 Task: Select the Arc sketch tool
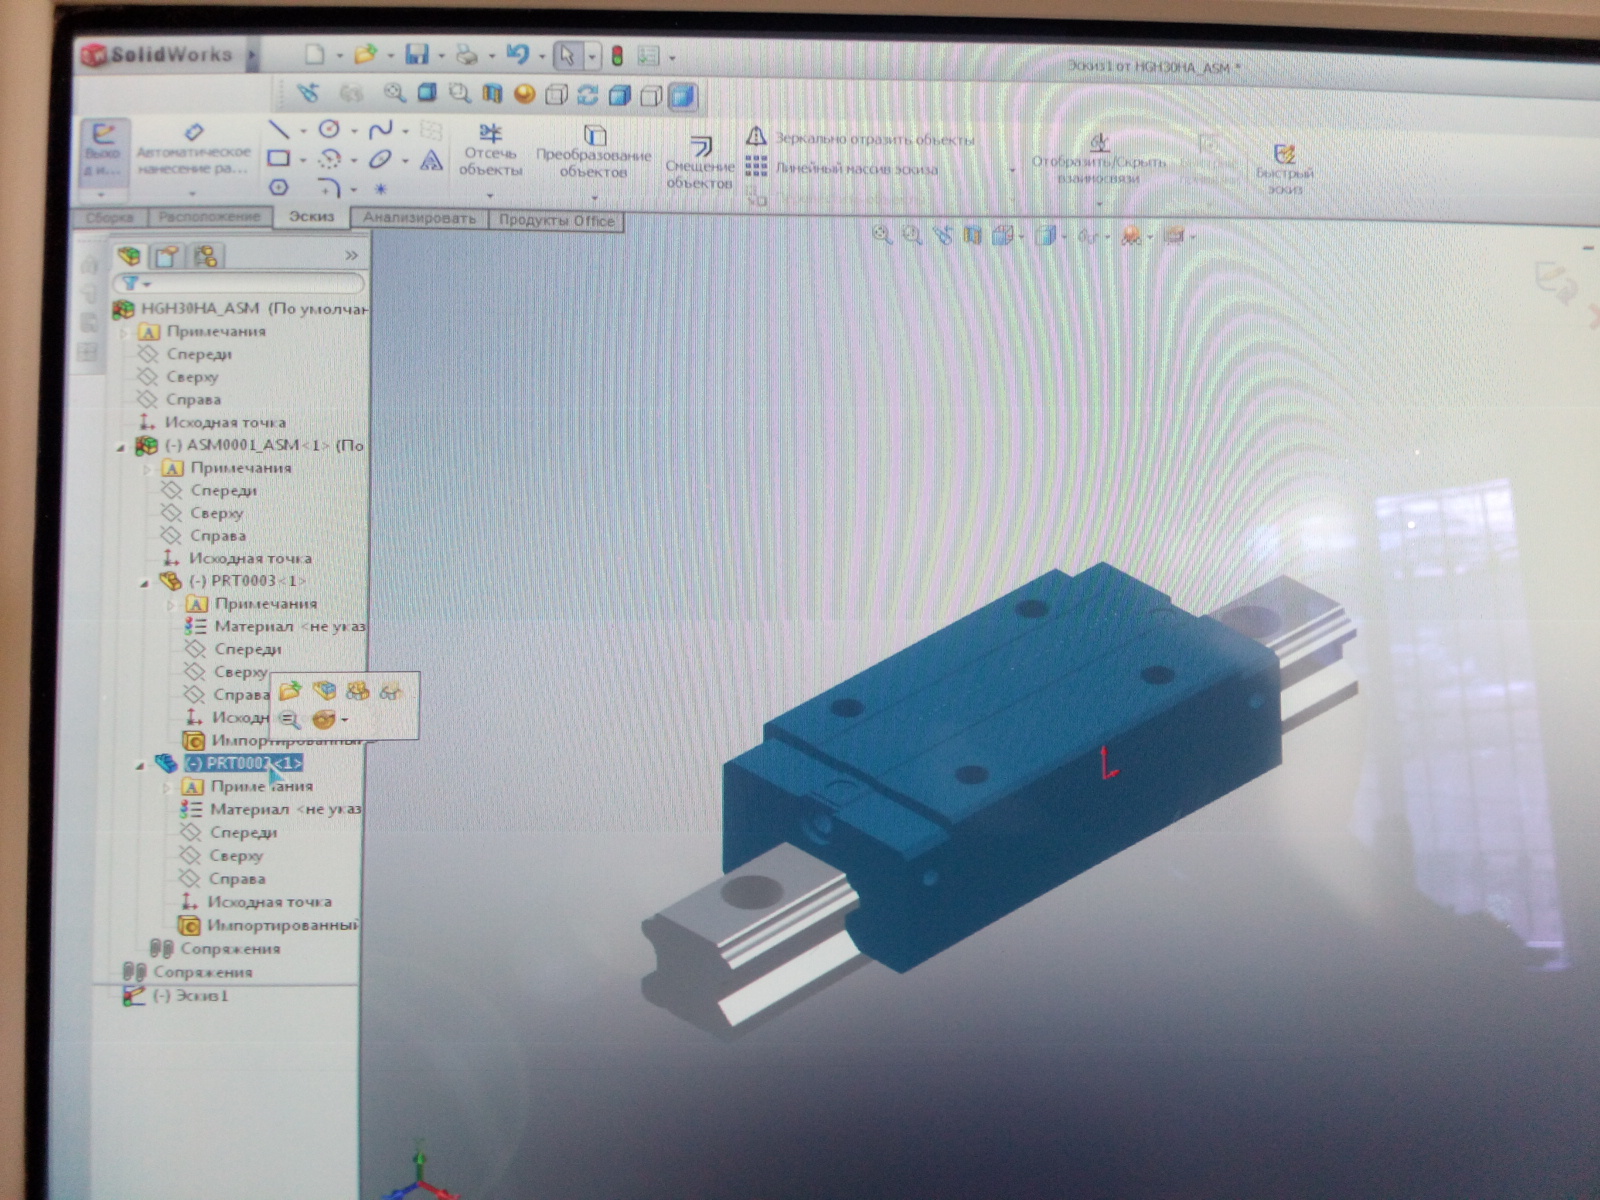click(x=329, y=158)
